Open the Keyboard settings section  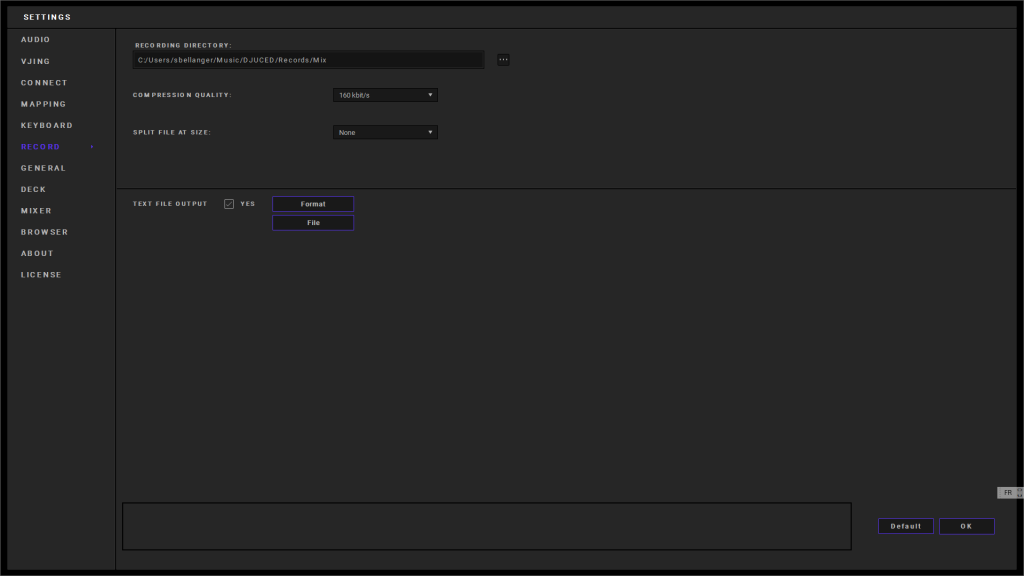point(47,126)
